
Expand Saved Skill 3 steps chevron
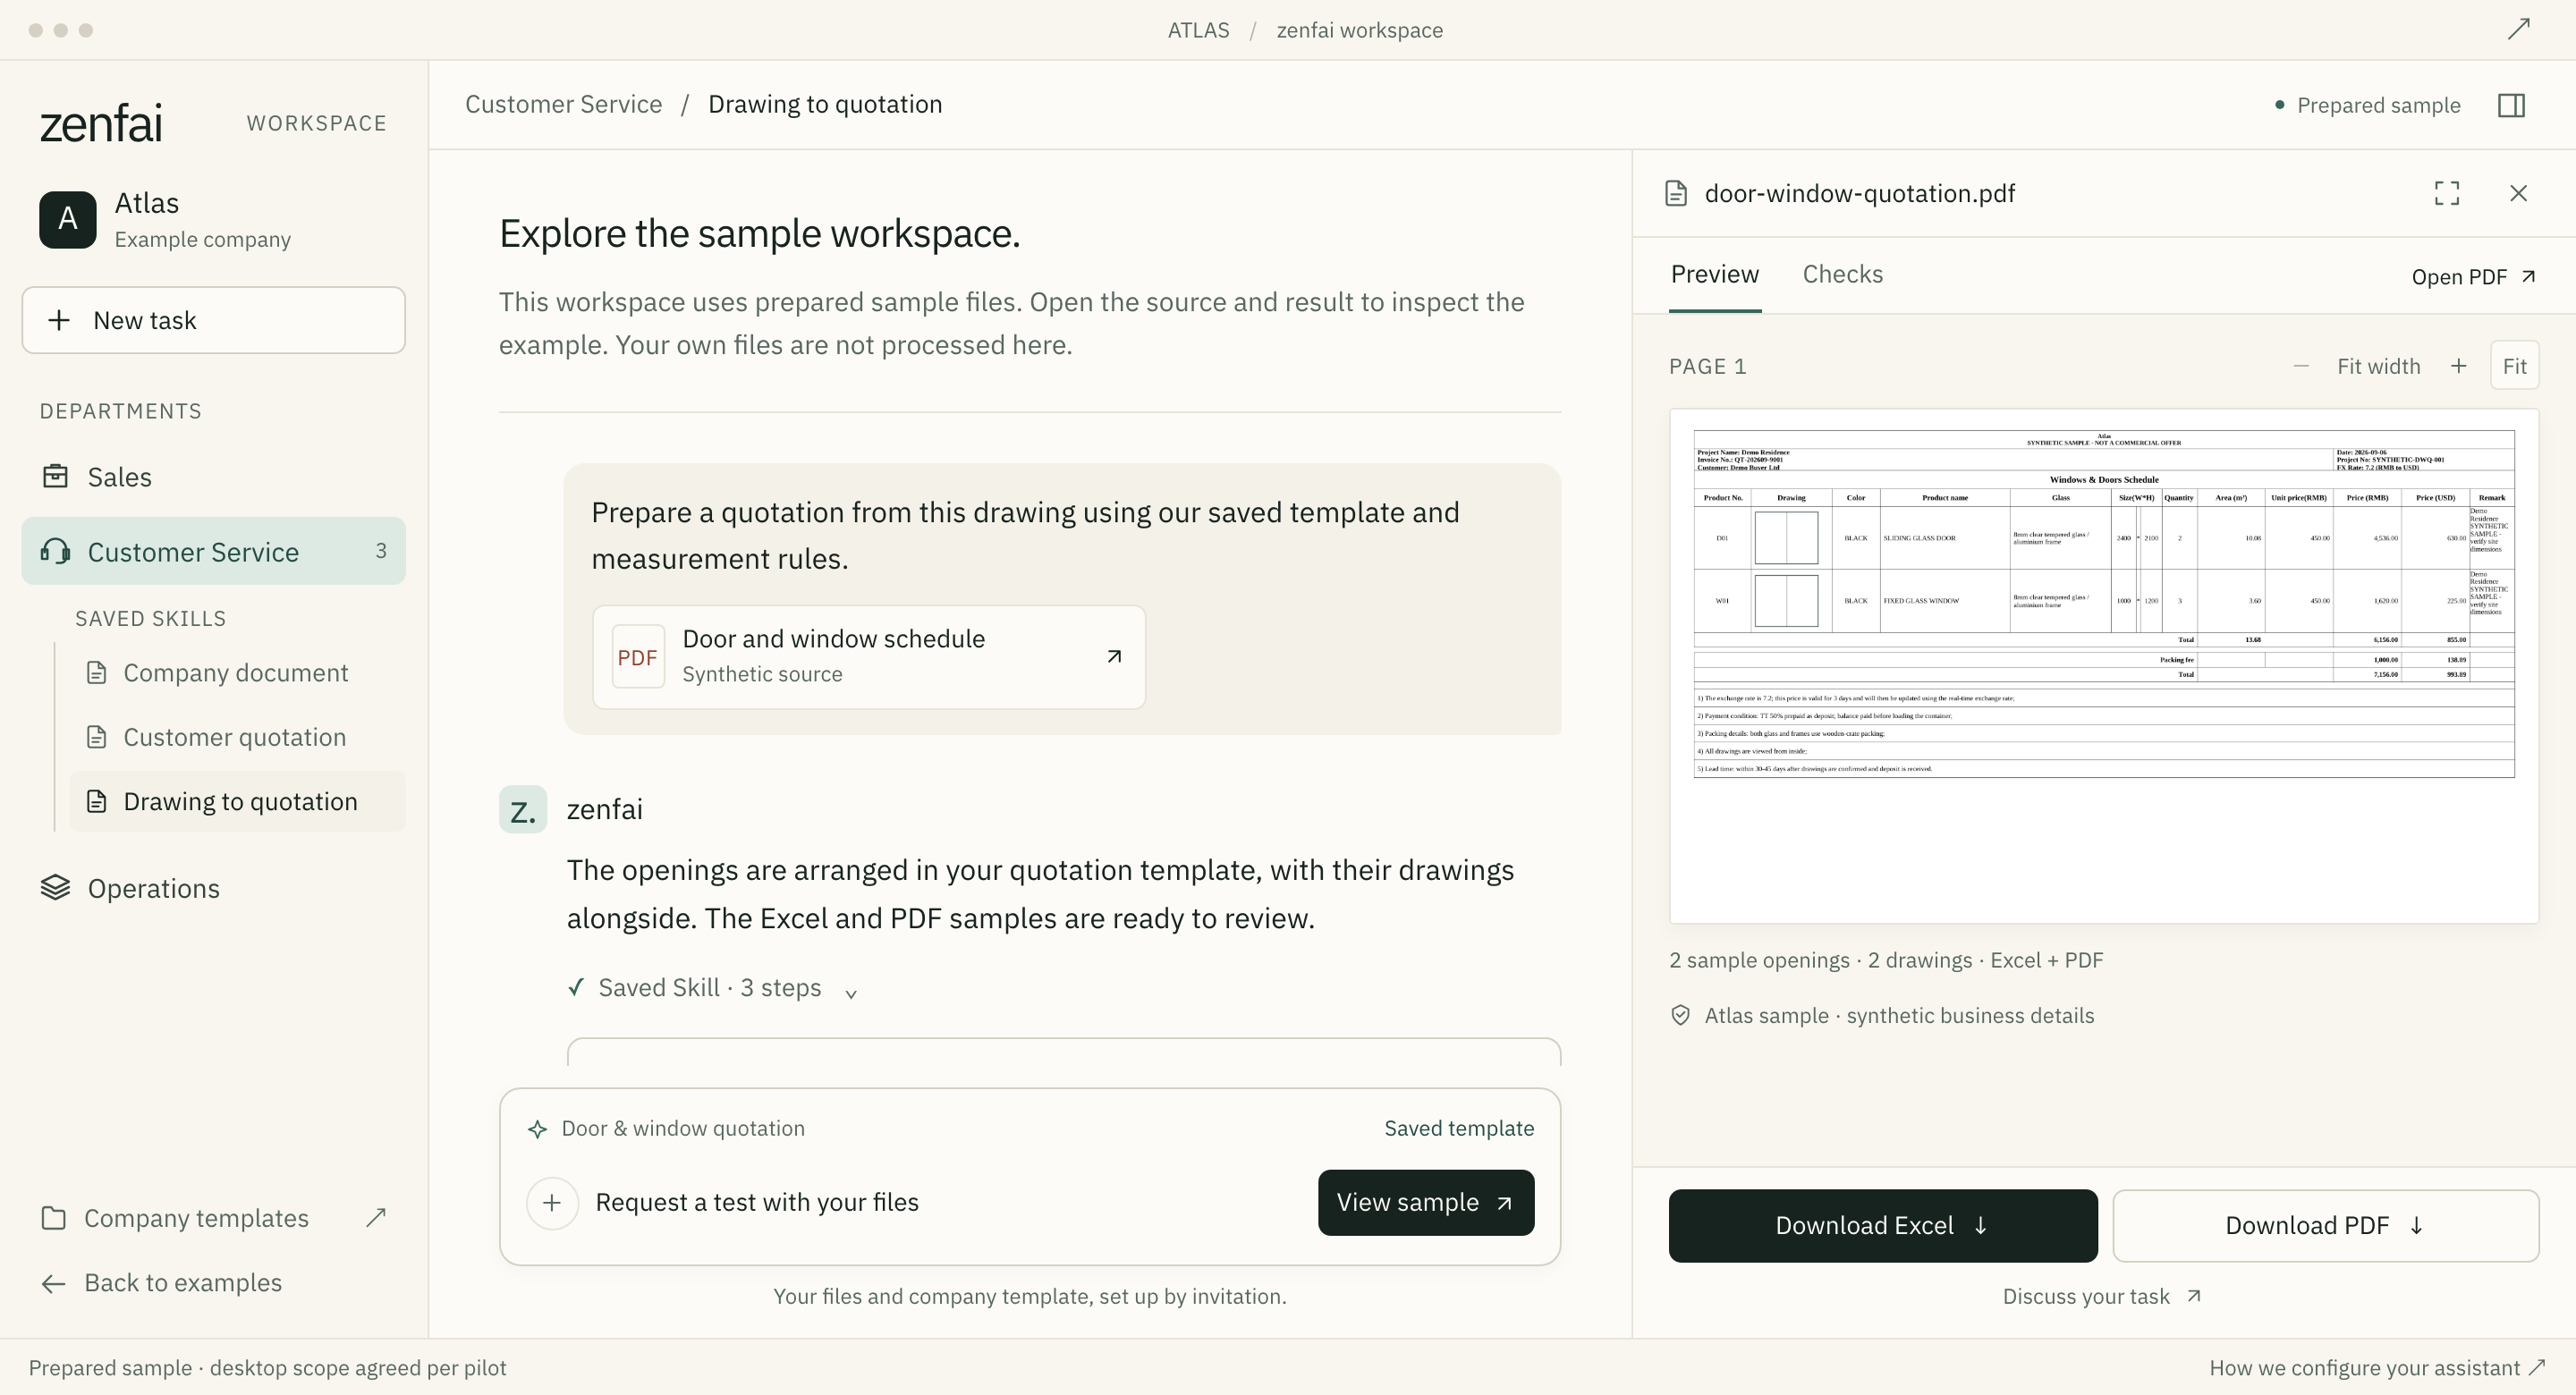(x=851, y=993)
